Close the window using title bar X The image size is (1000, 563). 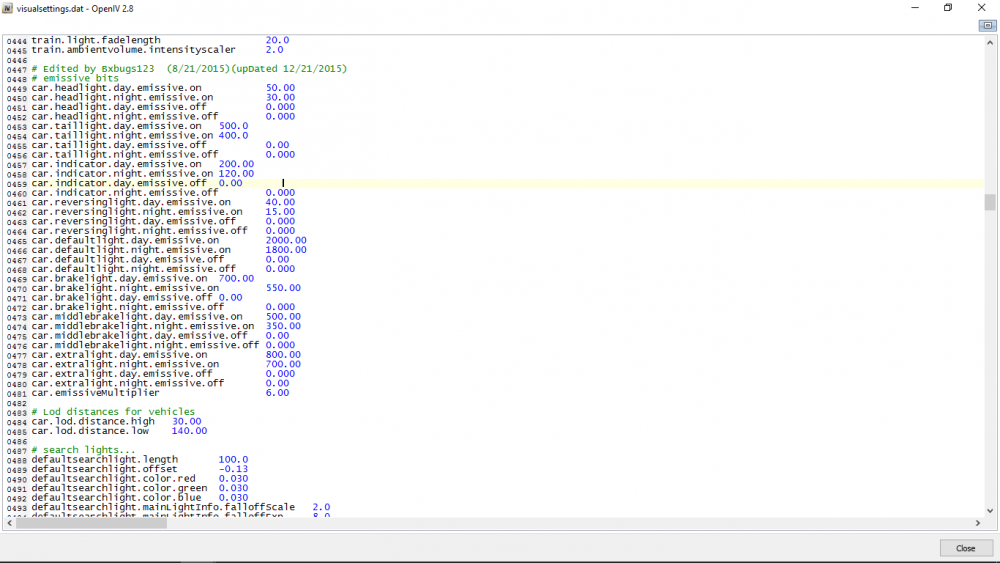point(982,8)
